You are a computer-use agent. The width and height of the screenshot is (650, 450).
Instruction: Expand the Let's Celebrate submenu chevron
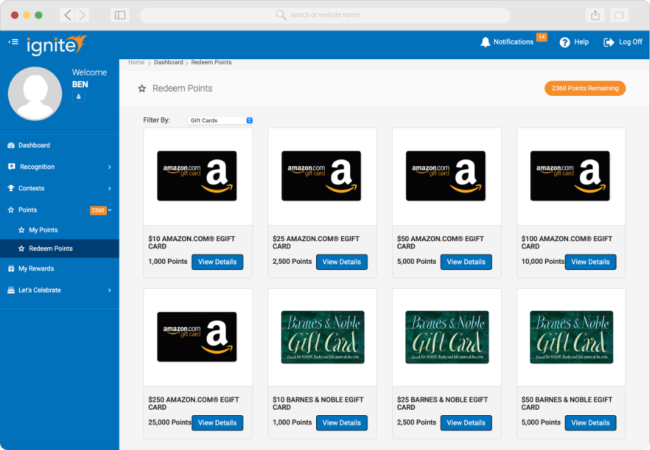[x=109, y=290]
